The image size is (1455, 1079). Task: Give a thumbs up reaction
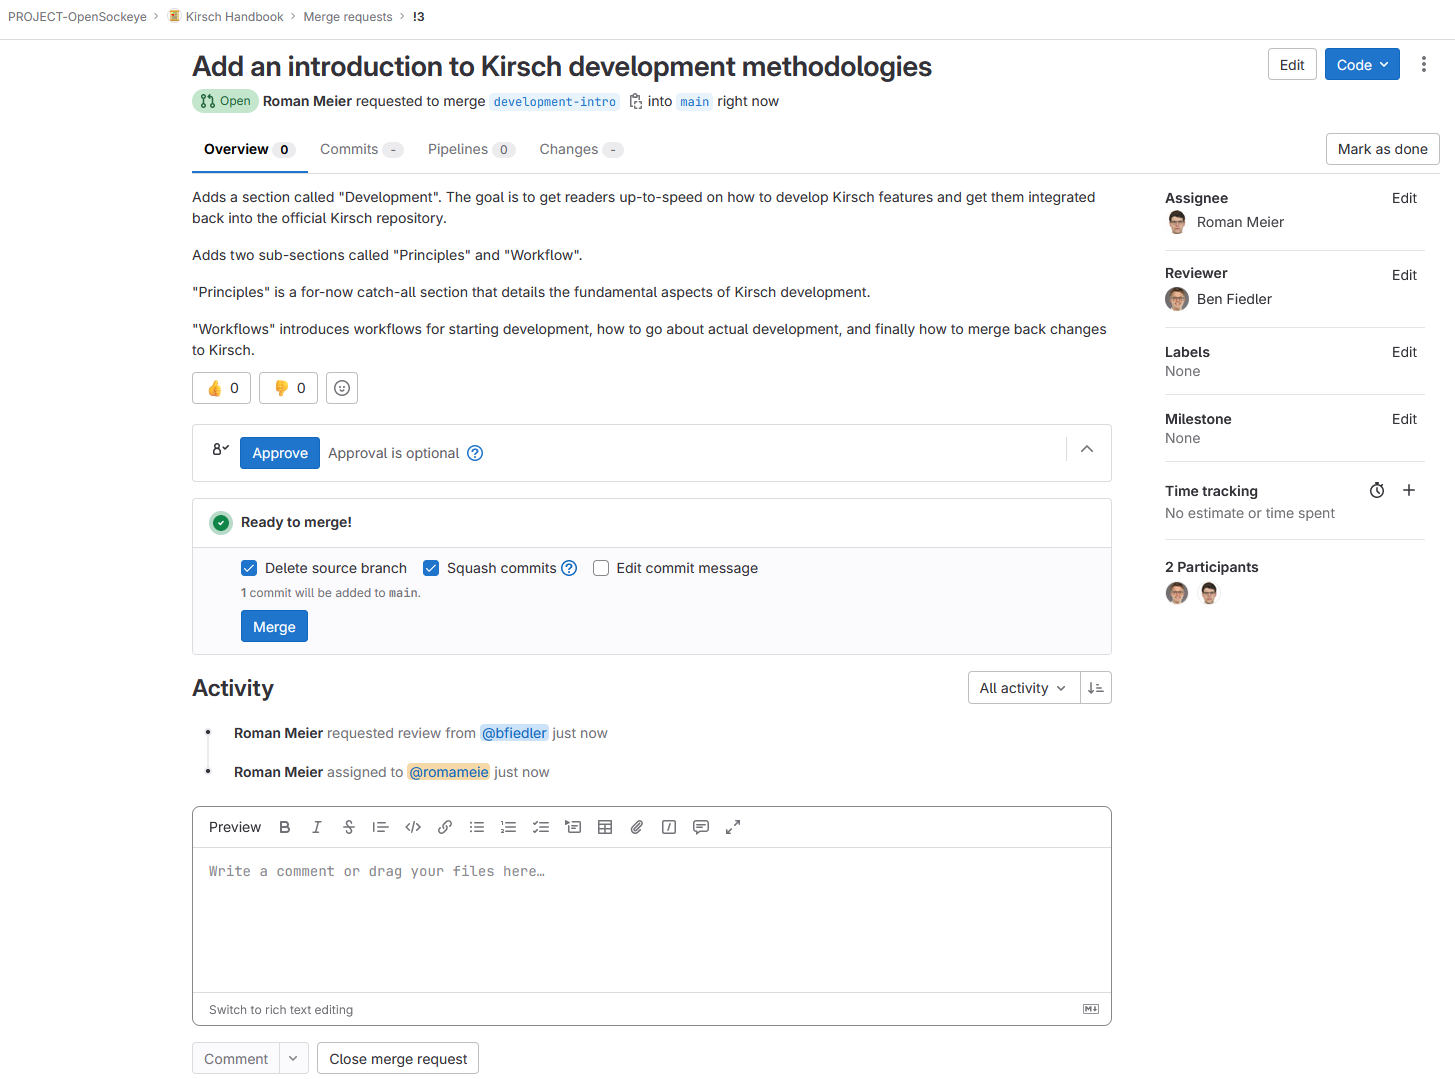coord(221,388)
